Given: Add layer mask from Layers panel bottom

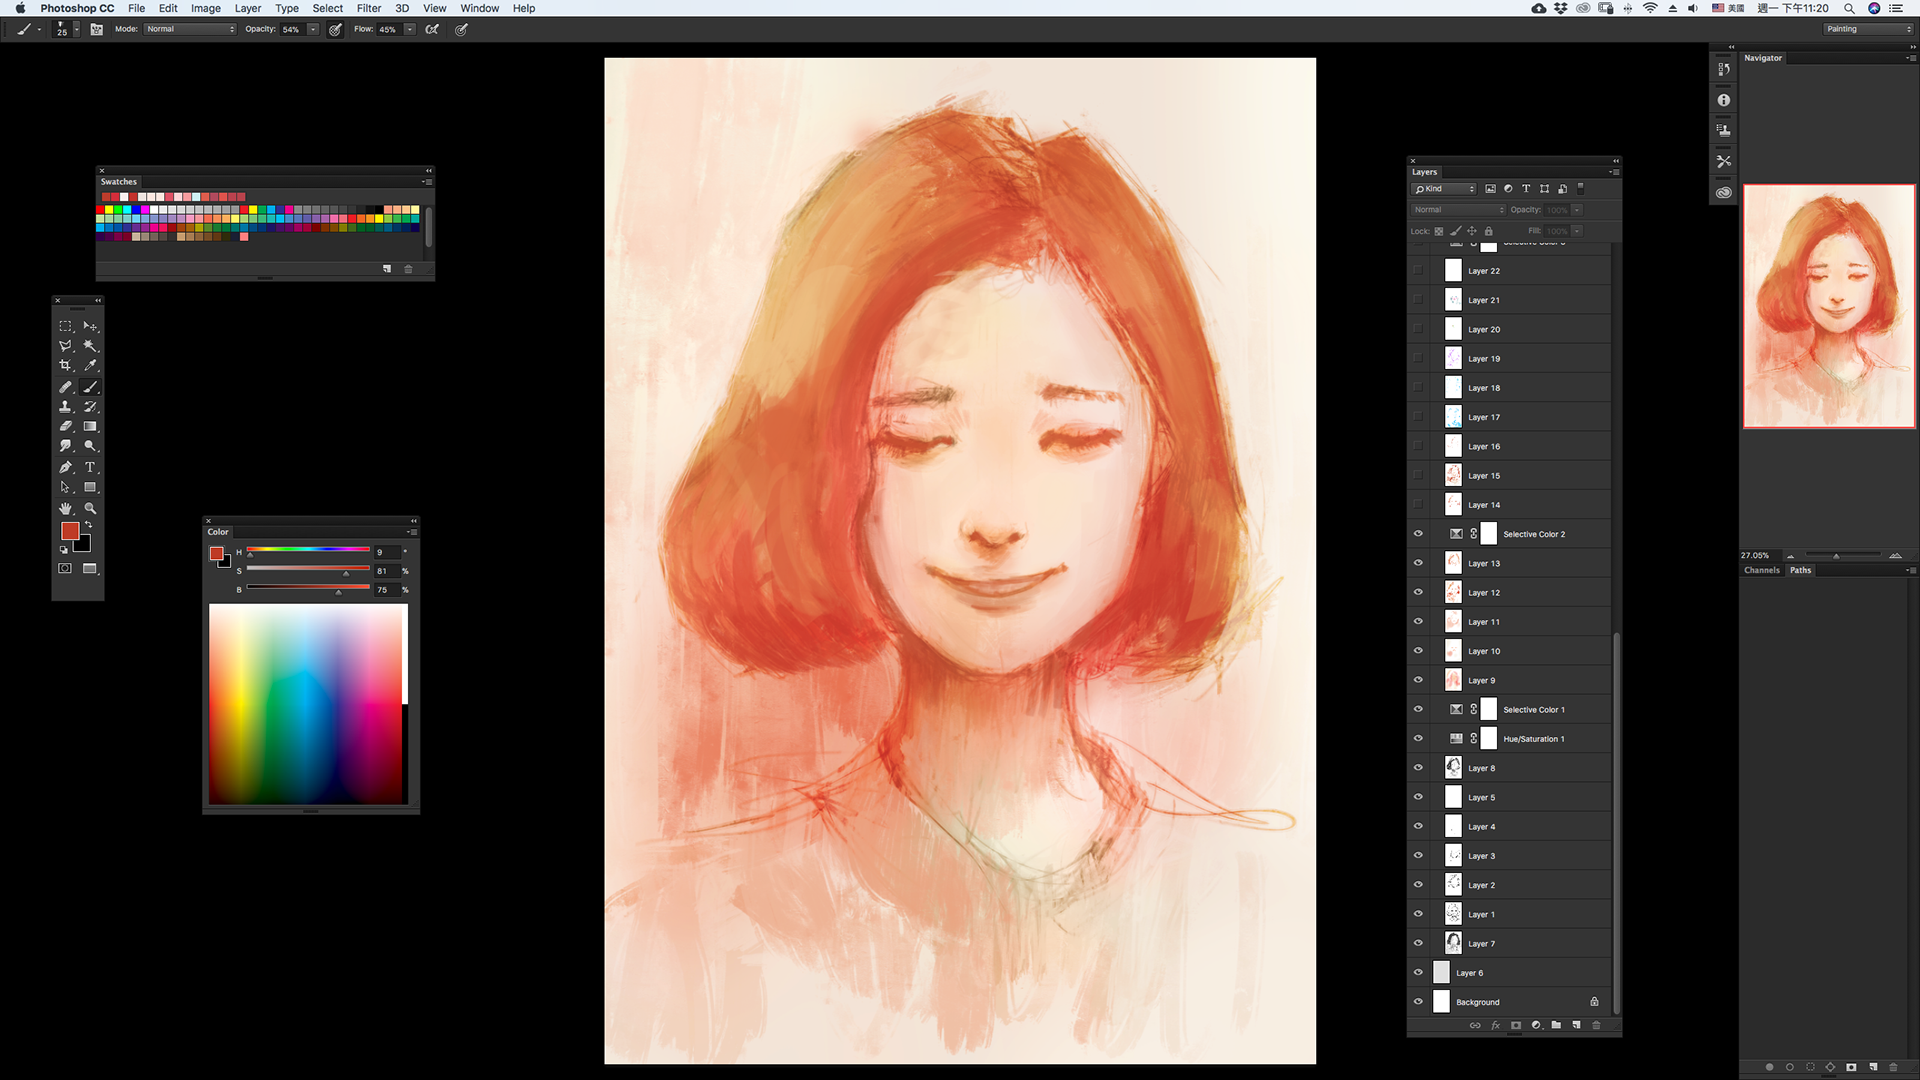Looking at the screenshot, I should pyautogui.click(x=1516, y=1025).
